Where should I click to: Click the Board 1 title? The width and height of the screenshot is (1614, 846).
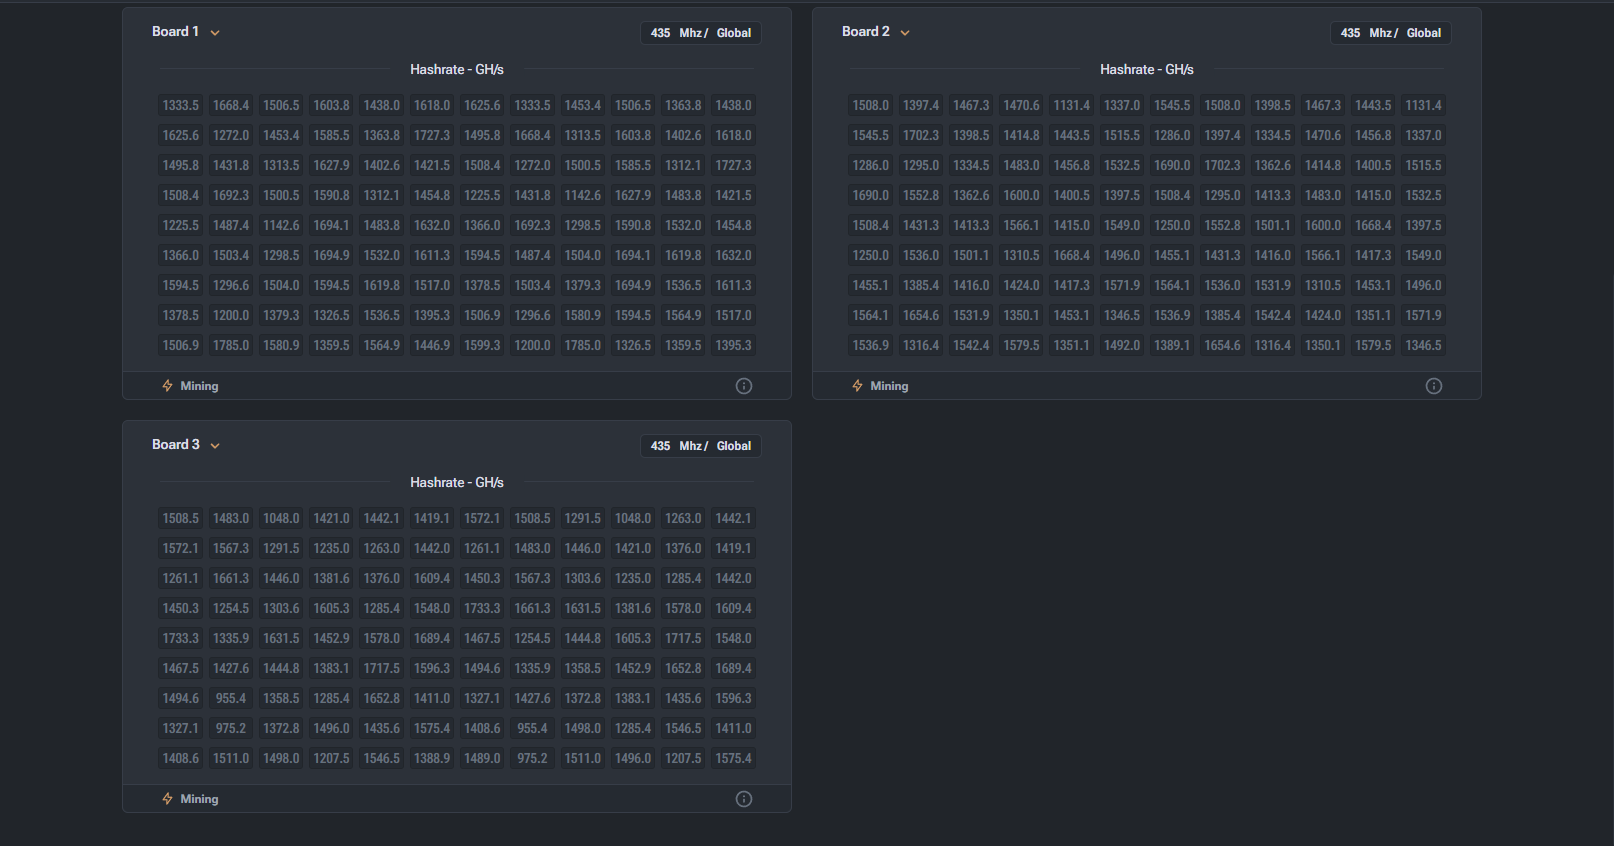point(175,32)
